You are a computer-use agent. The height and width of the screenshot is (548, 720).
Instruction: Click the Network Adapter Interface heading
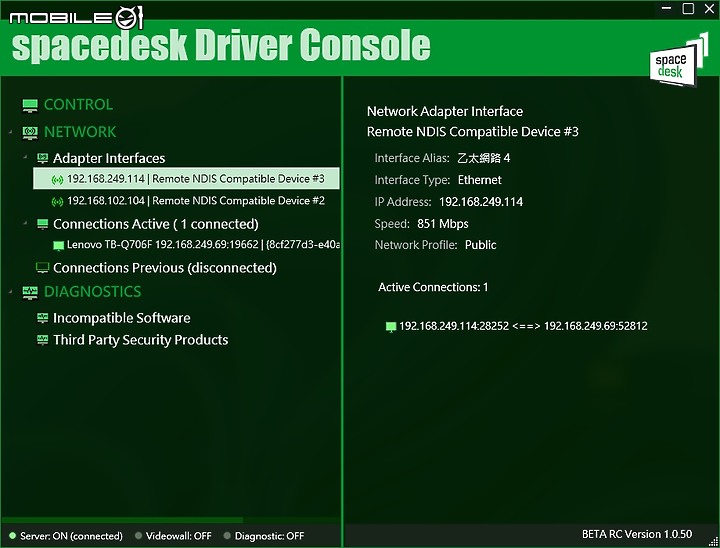[445, 112]
